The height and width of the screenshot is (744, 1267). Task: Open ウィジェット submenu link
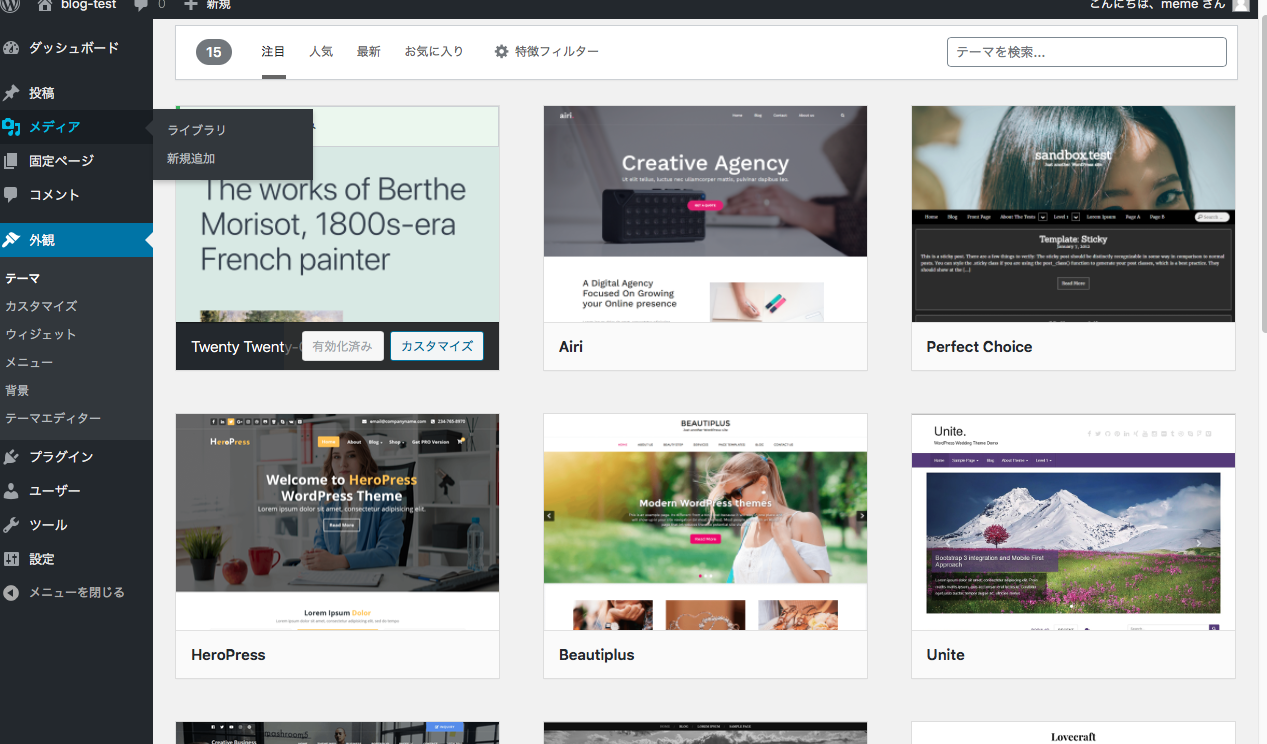click(x=41, y=334)
